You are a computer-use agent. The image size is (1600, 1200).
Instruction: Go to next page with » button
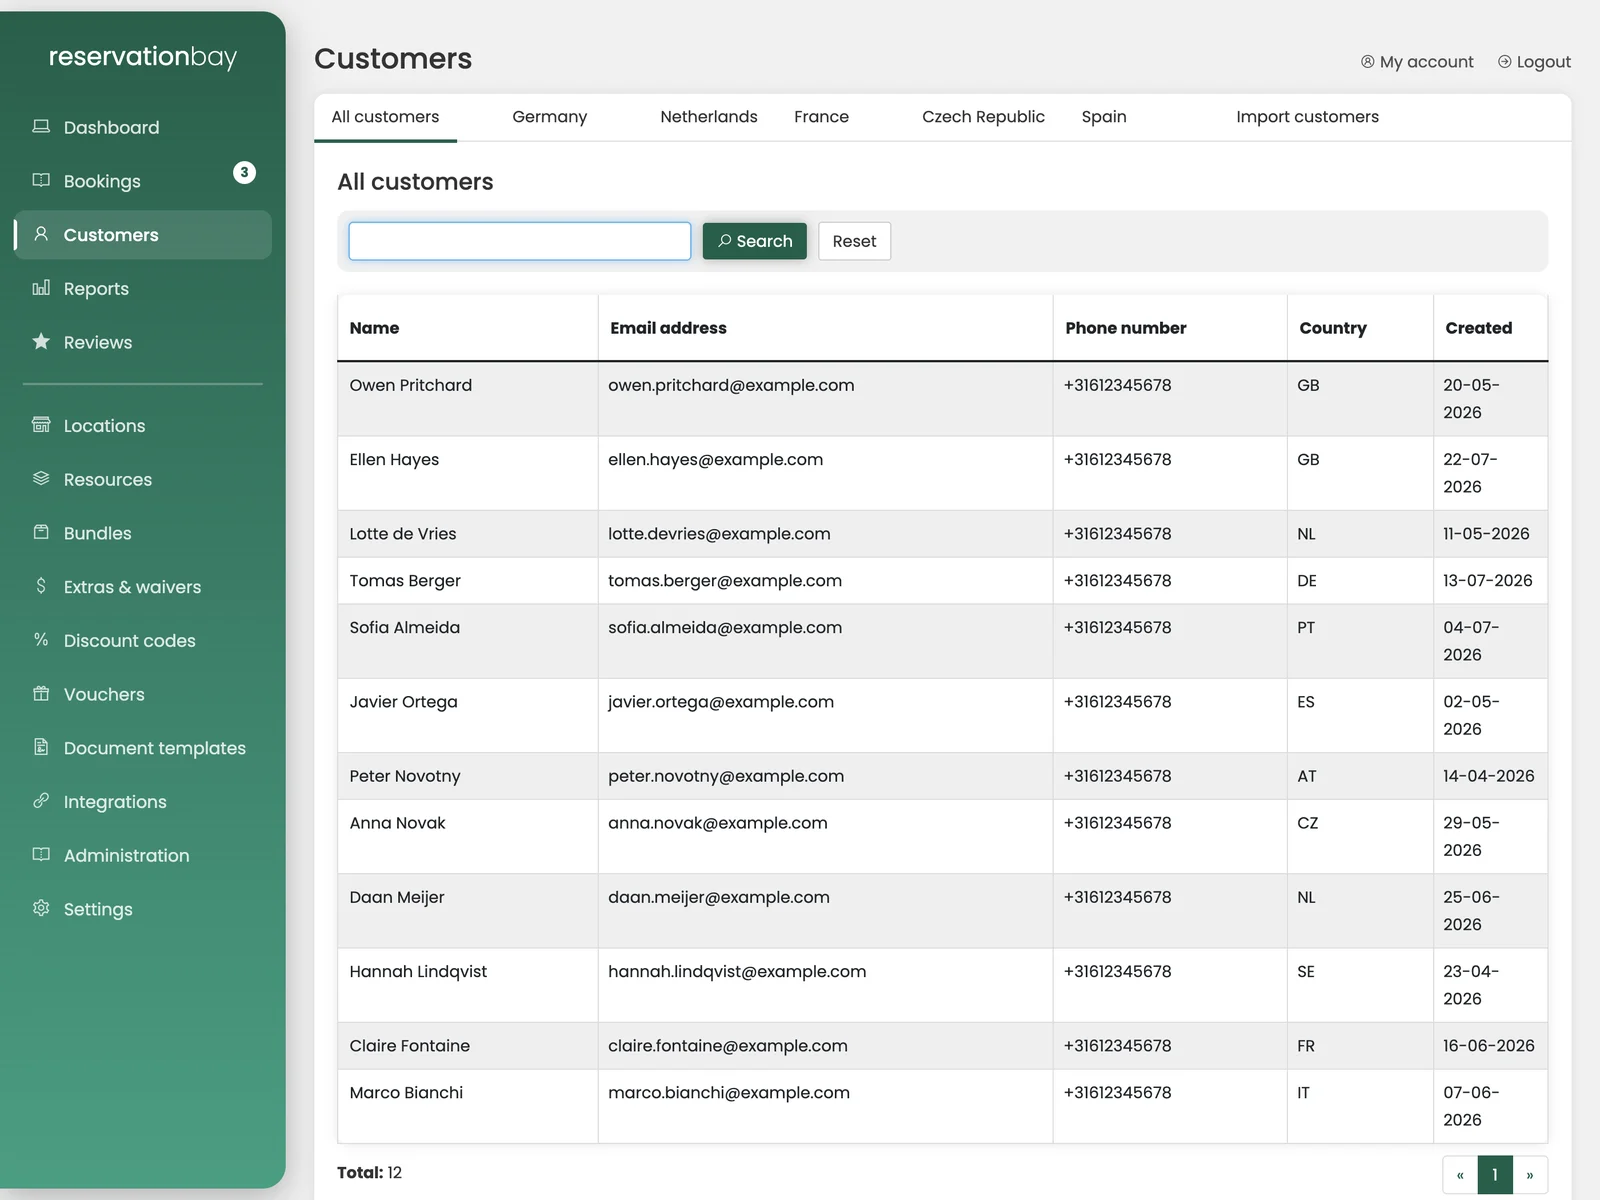(x=1530, y=1175)
